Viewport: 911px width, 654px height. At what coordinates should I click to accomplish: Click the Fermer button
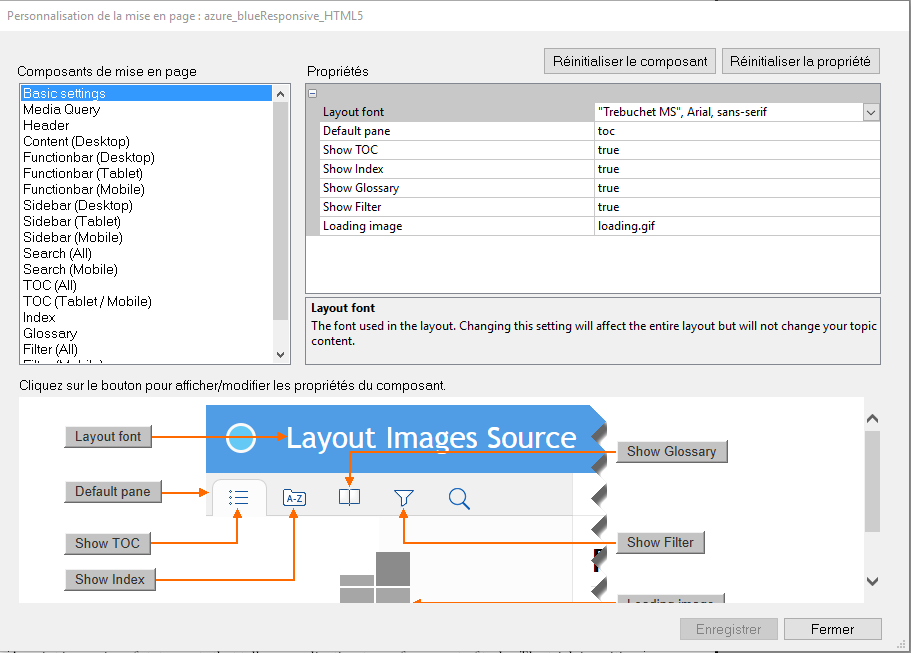point(832,629)
